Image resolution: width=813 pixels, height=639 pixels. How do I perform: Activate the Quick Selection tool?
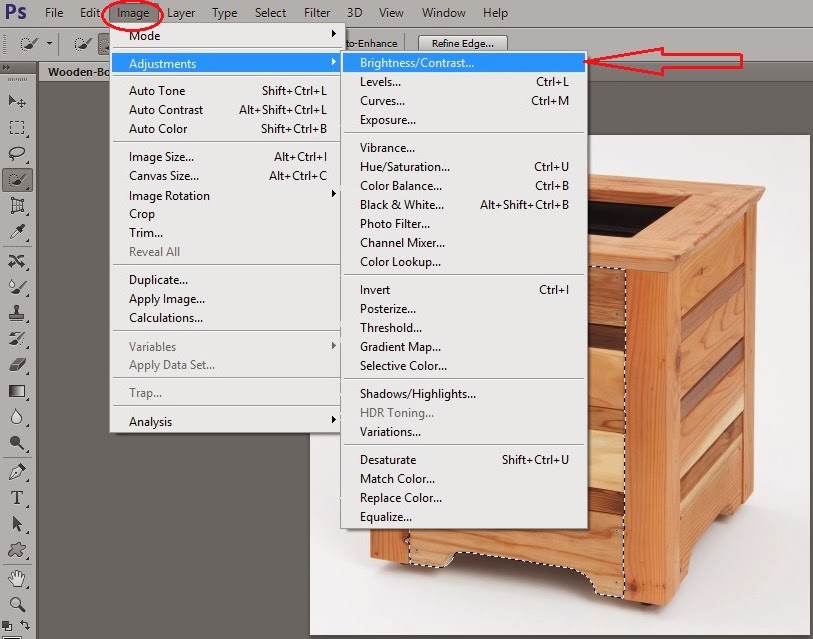(17, 180)
